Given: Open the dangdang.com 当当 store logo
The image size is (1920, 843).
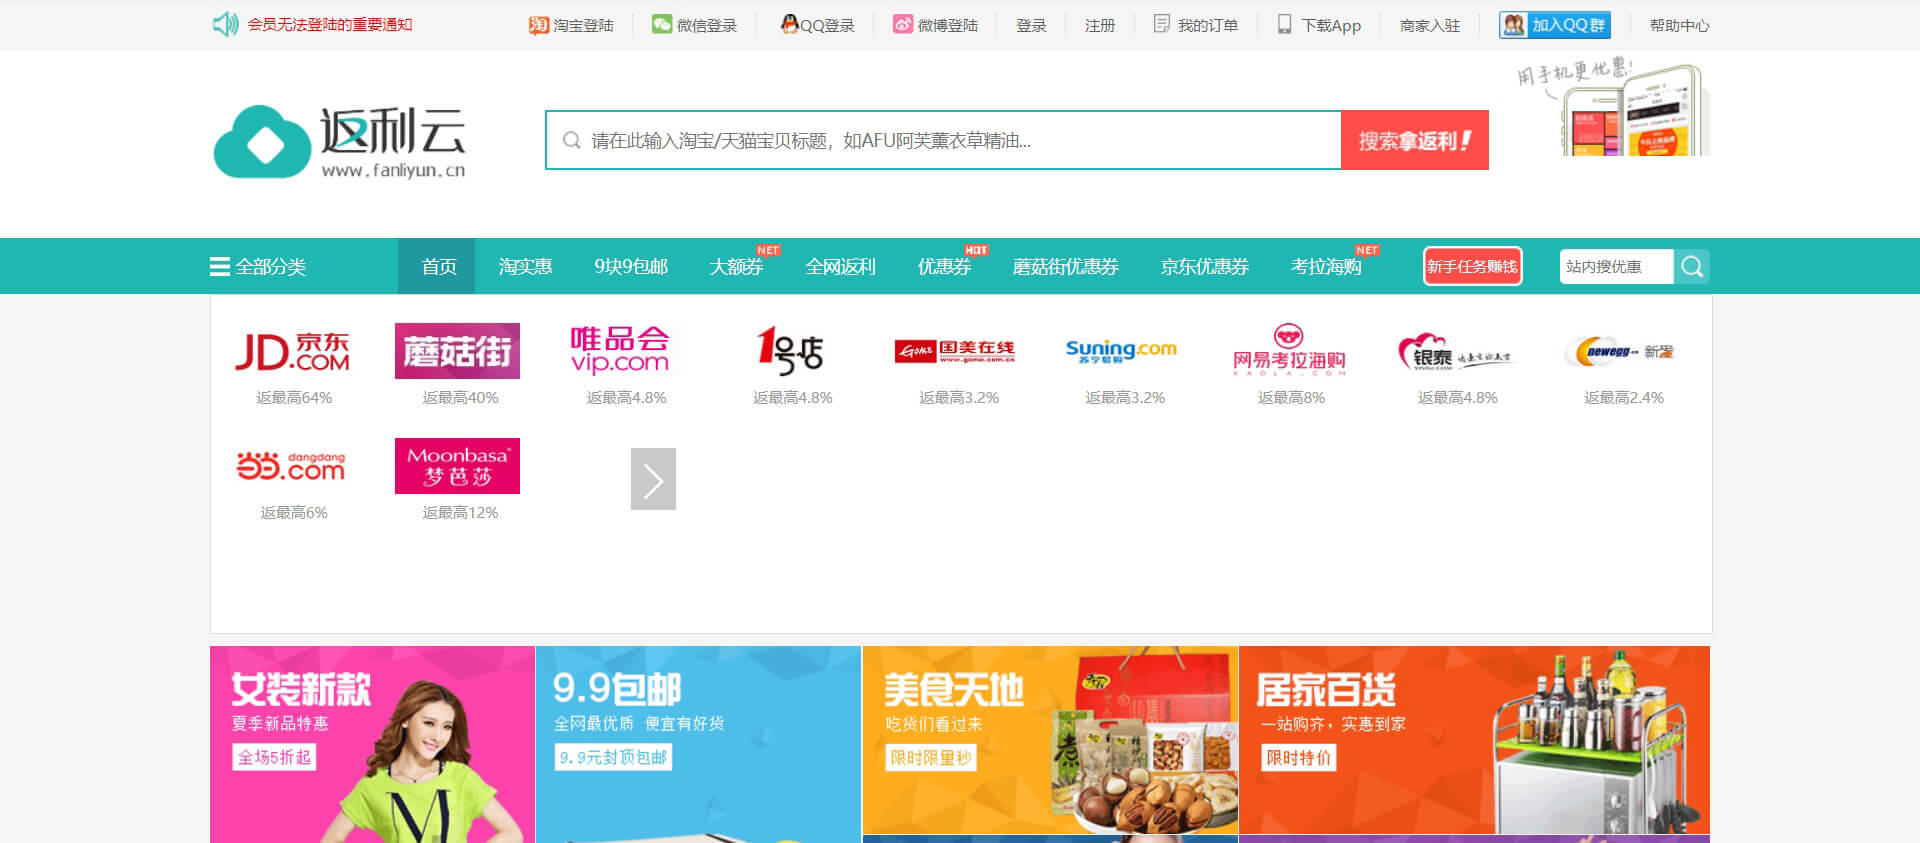Looking at the screenshot, I should 293,466.
